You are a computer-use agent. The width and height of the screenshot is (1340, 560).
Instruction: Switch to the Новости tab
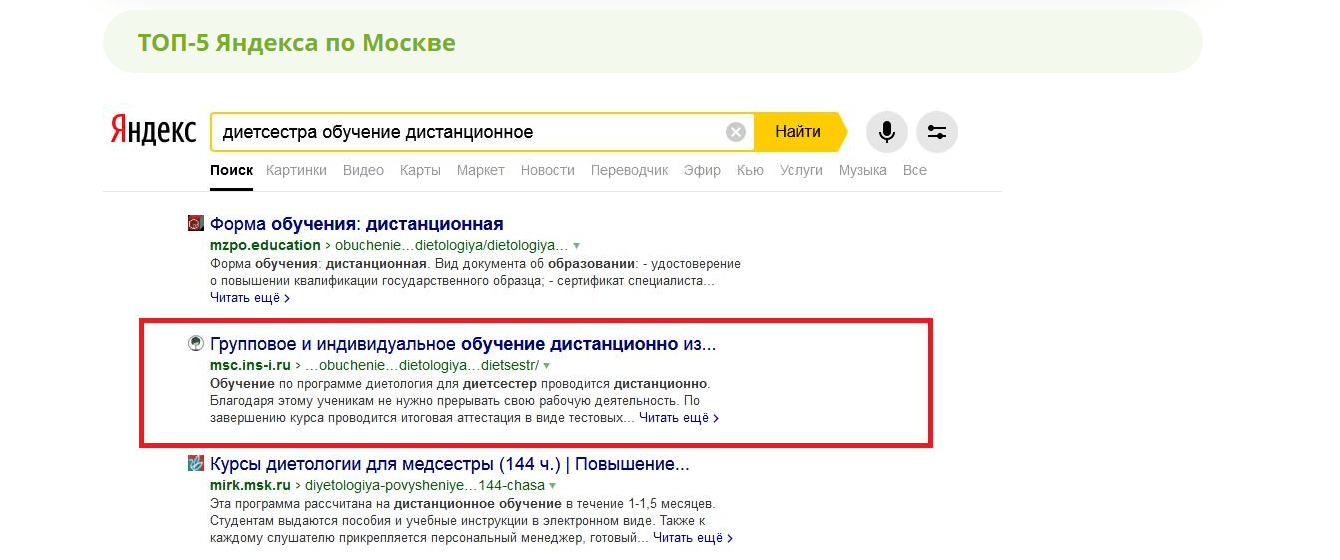[547, 170]
